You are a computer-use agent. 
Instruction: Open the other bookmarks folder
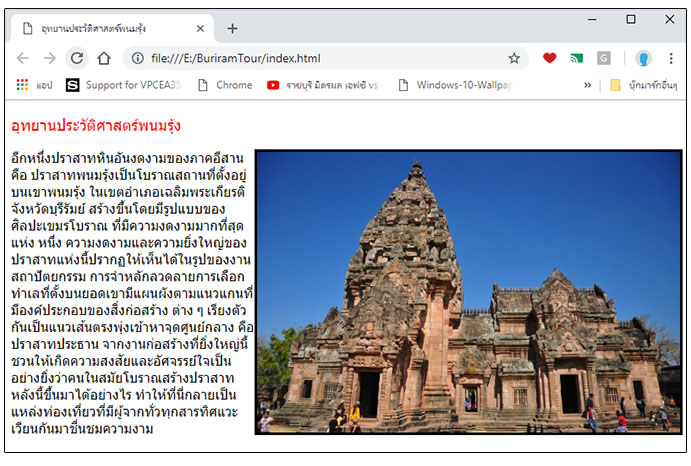tap(643, 85)
